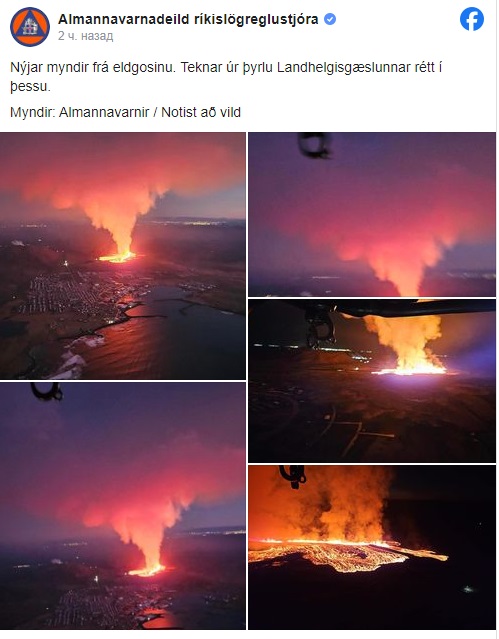Click the Facebook logo icon
Image resolution: width=499 pixels, height=639 pixels.
pyautogui.click(x=472, y=19)
